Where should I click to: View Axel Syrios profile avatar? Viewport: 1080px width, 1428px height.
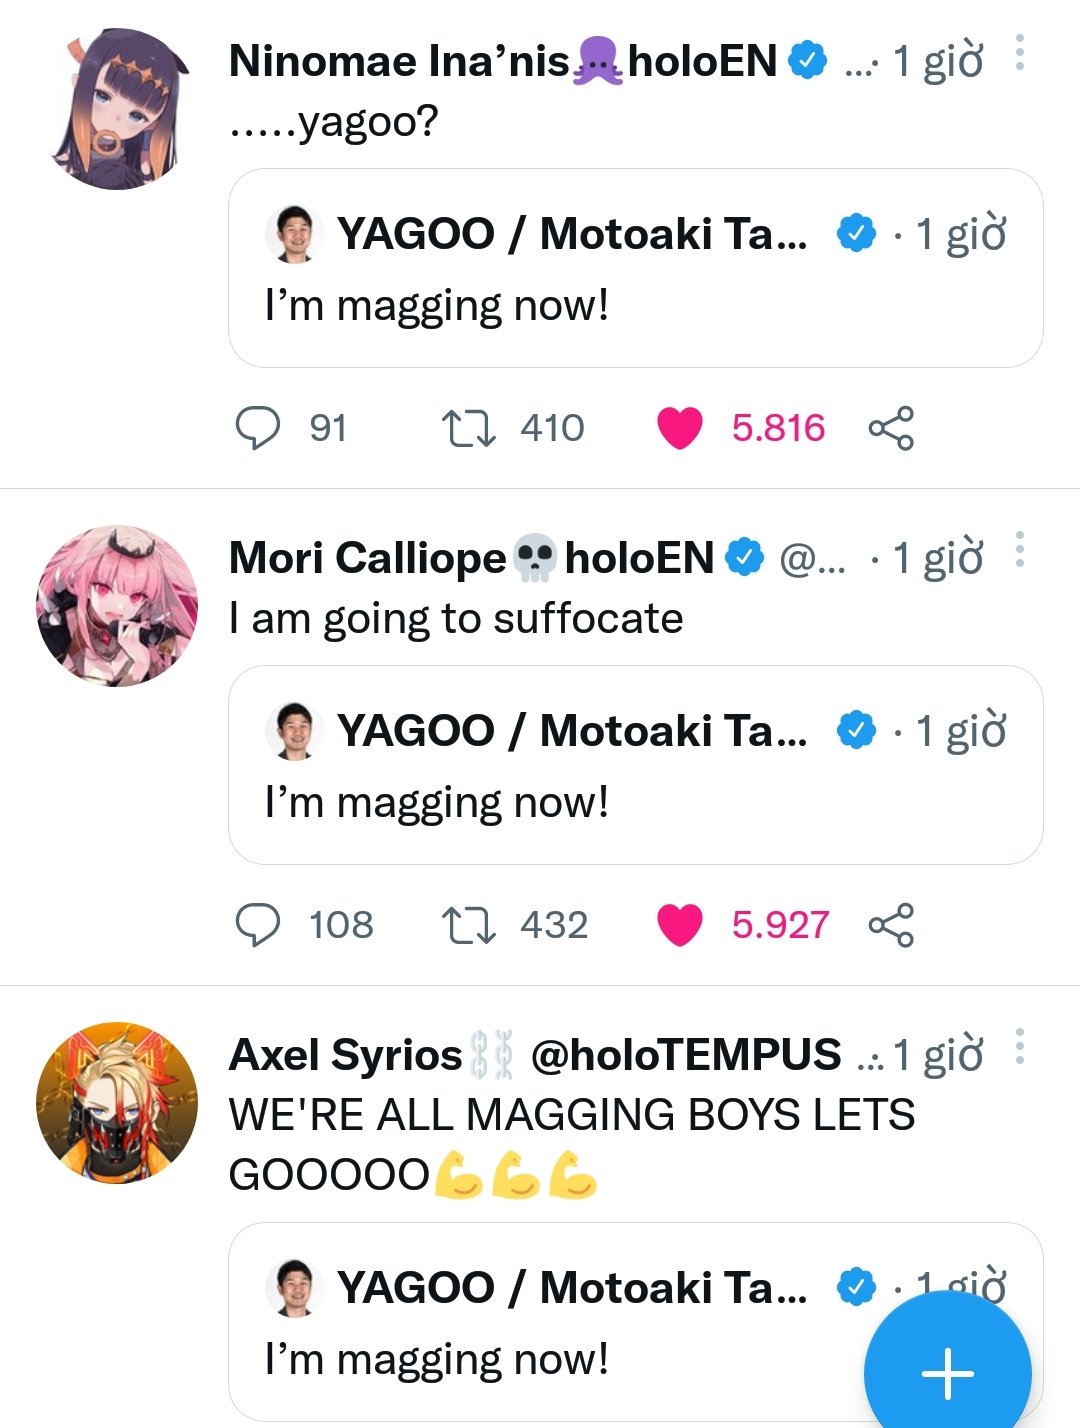[x=117, y=1102]
